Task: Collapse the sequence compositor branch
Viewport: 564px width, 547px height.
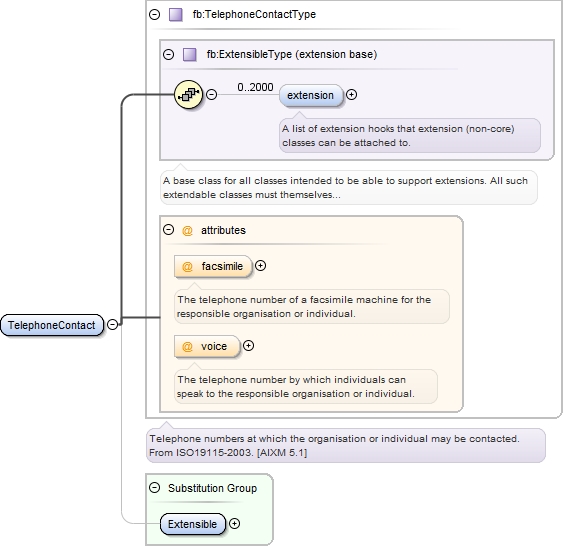Action: pos(212,95)
